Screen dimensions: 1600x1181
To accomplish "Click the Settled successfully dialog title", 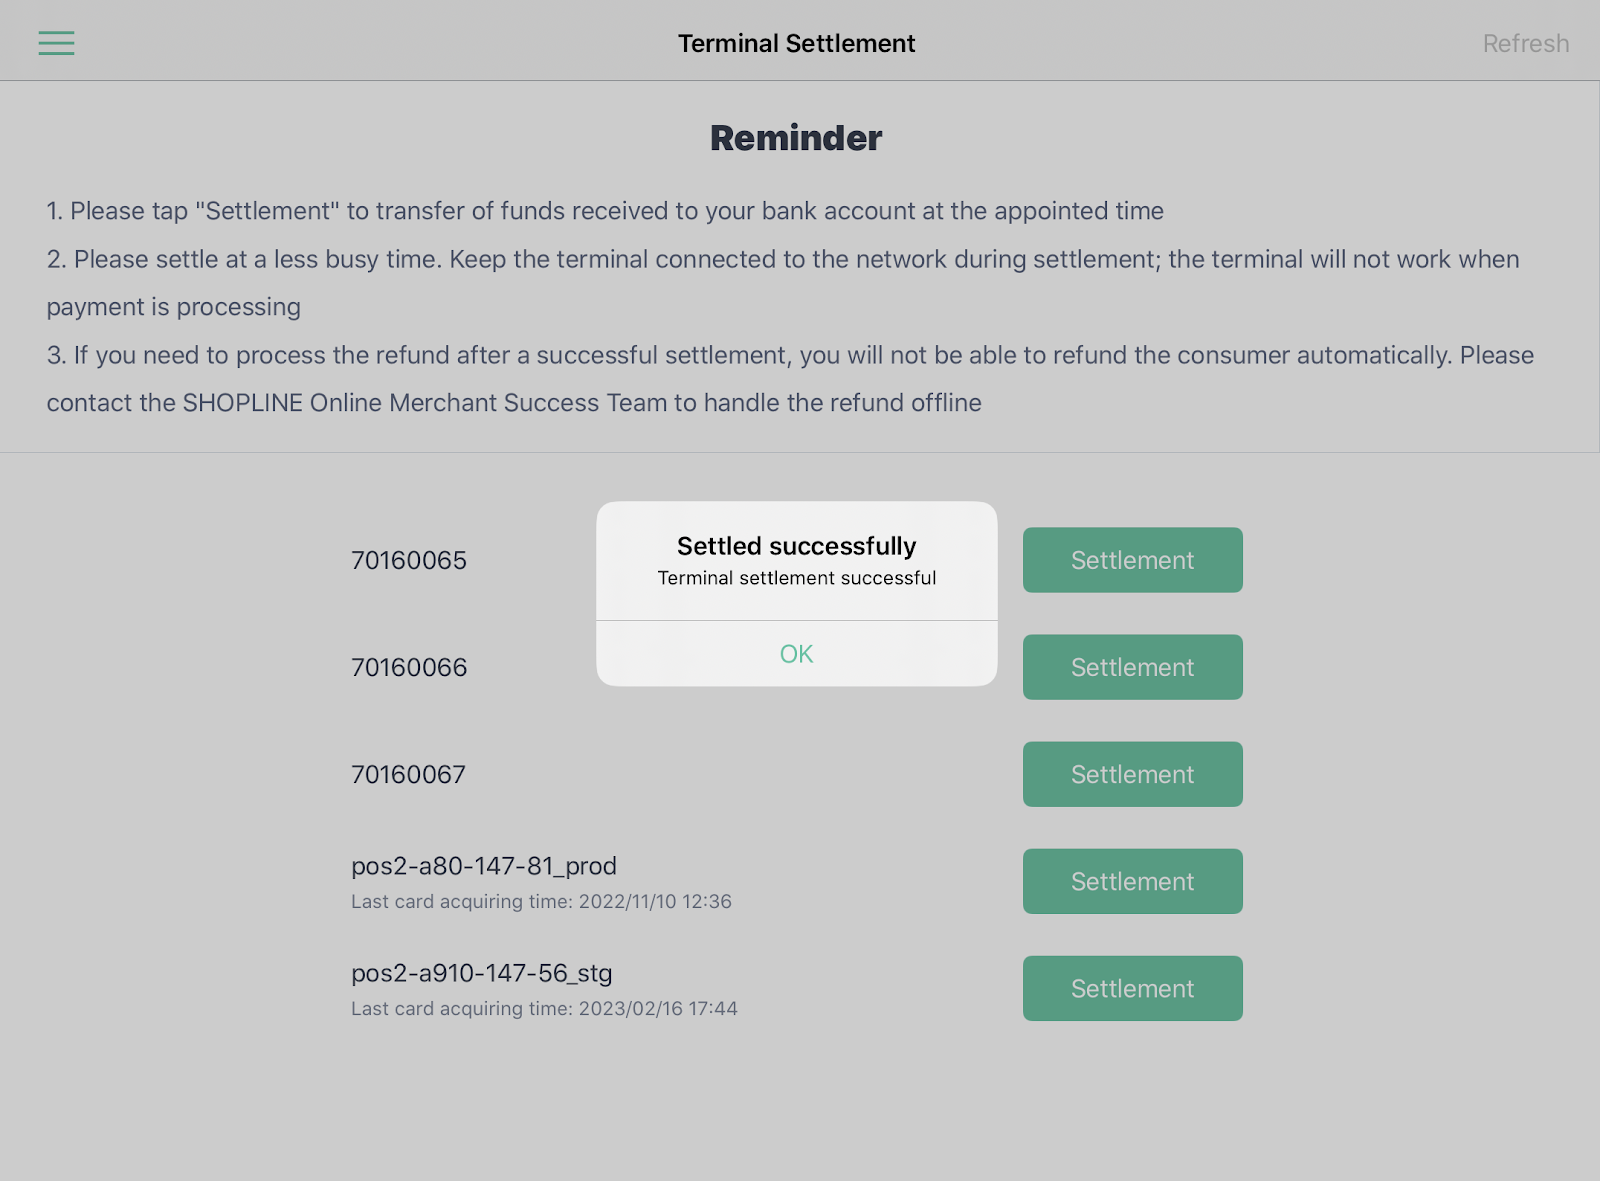I will click(x=797, y=546).
